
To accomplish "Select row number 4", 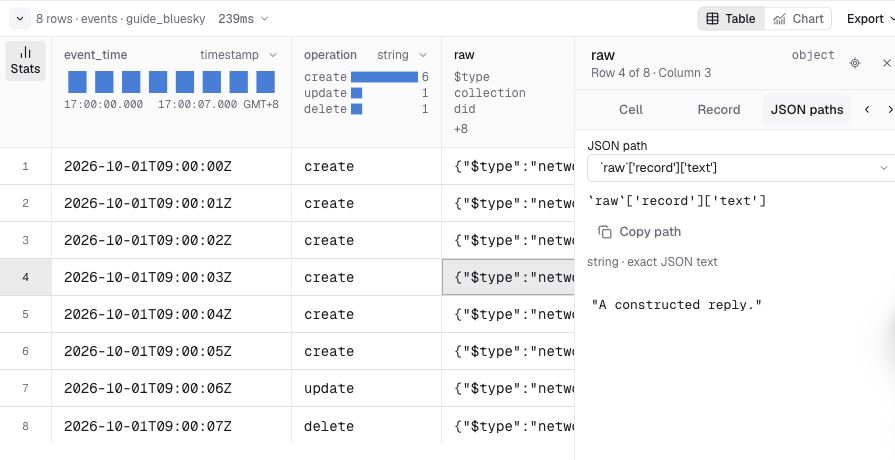I will click(x=25, y=277).
